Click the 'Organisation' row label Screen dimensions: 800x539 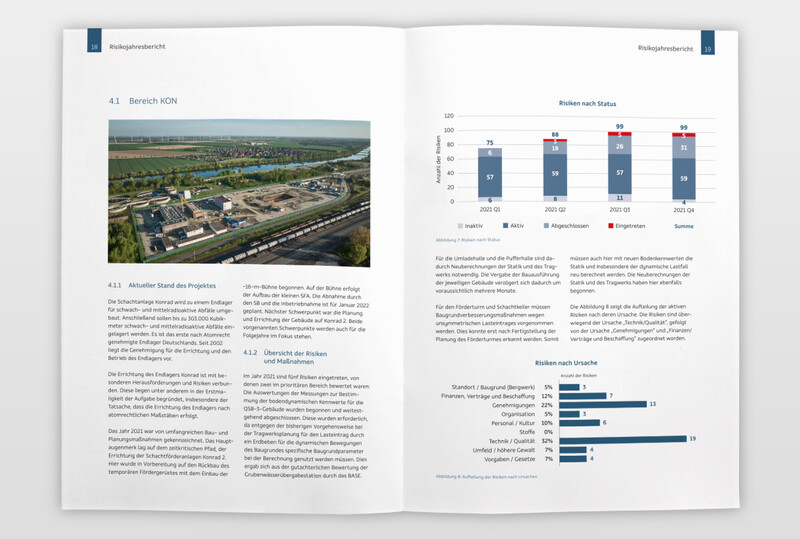[x=518, y=414]
